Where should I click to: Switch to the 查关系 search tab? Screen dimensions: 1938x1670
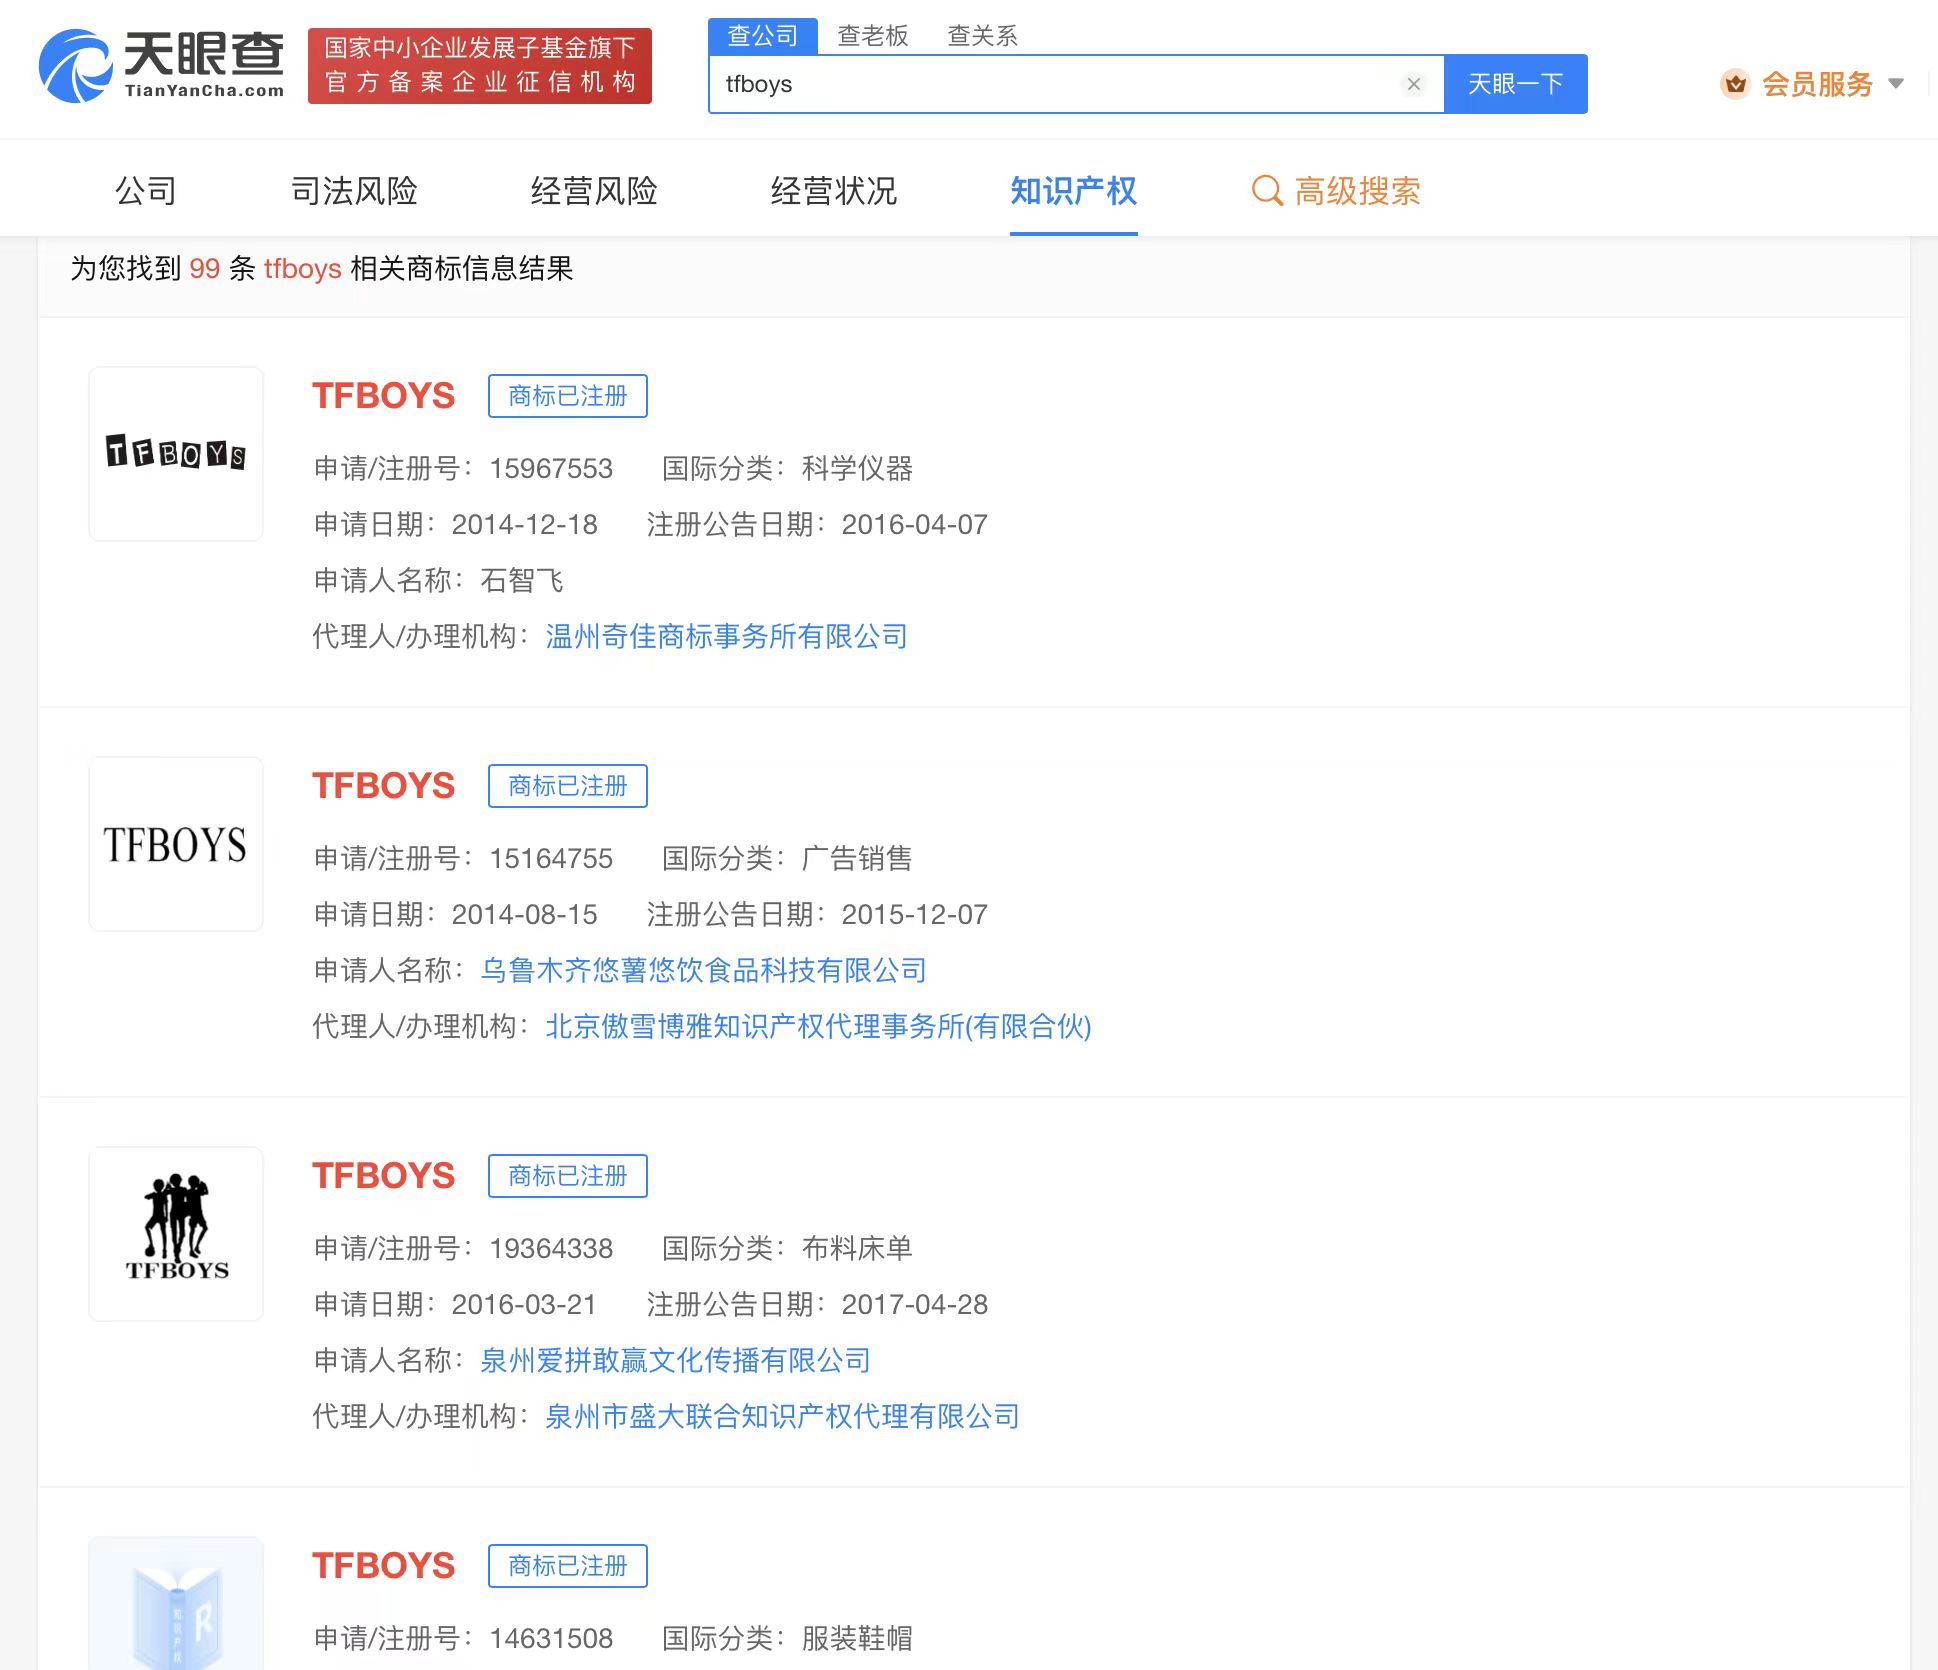pyautogui.click(x=982, y=36)
